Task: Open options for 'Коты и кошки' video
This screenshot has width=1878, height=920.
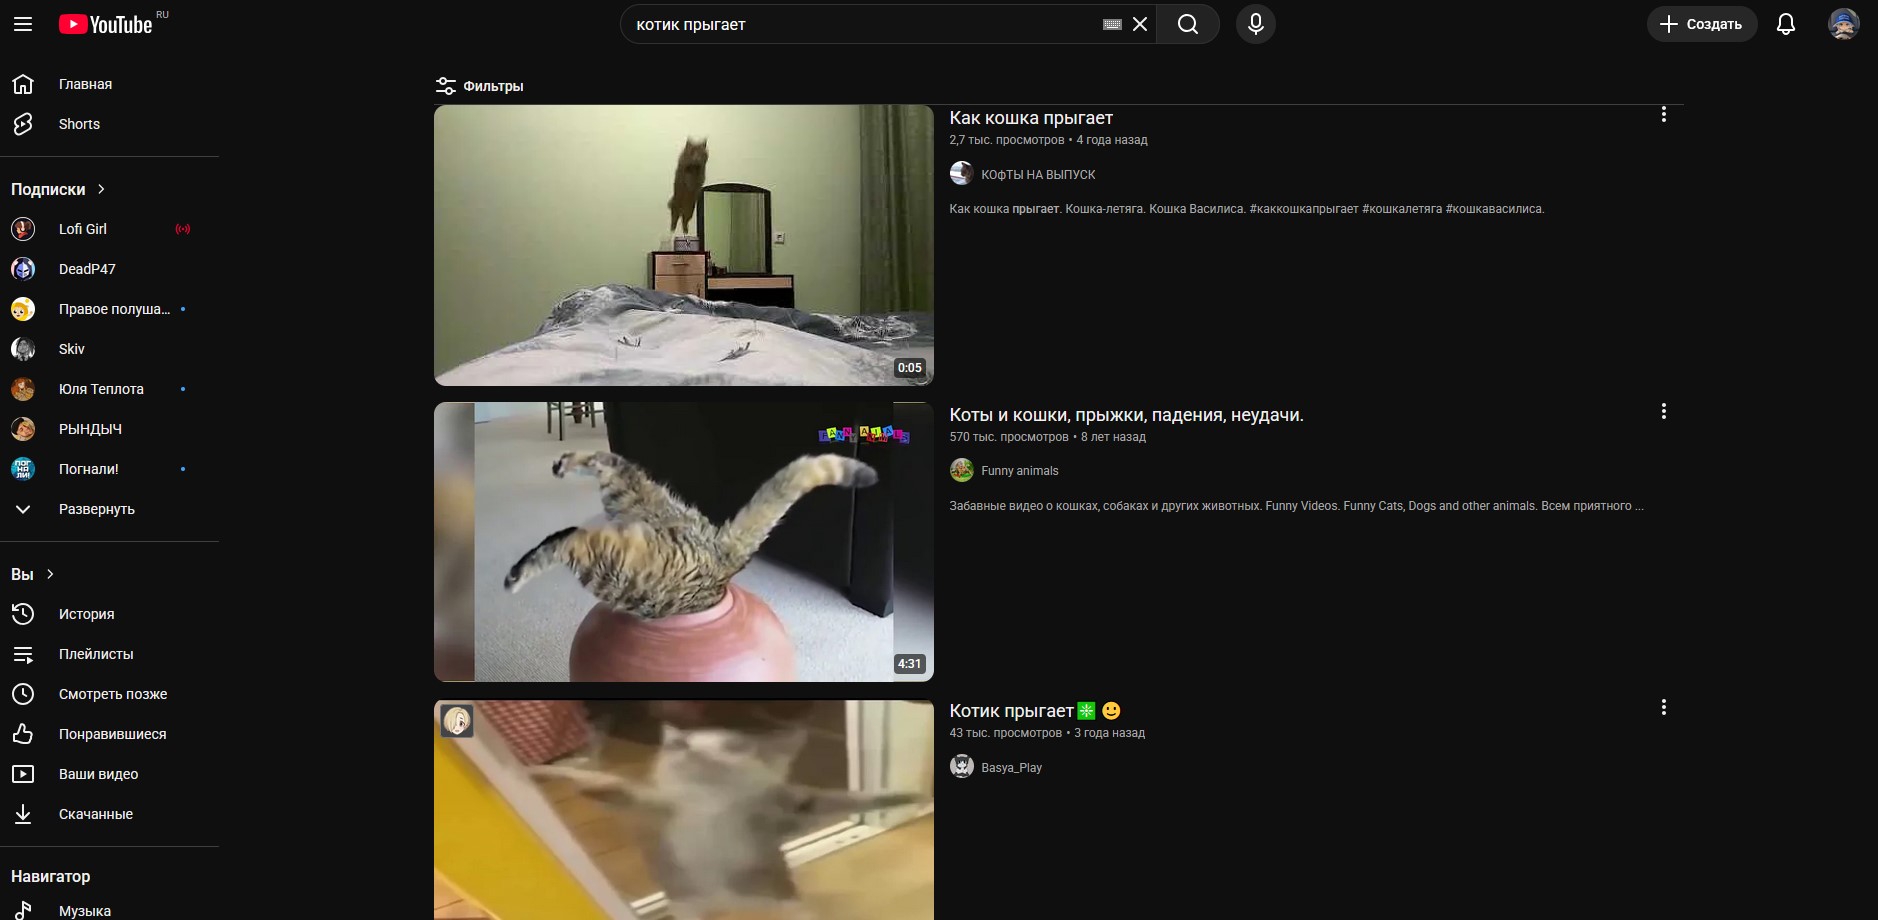Action: click(1664, 411)
